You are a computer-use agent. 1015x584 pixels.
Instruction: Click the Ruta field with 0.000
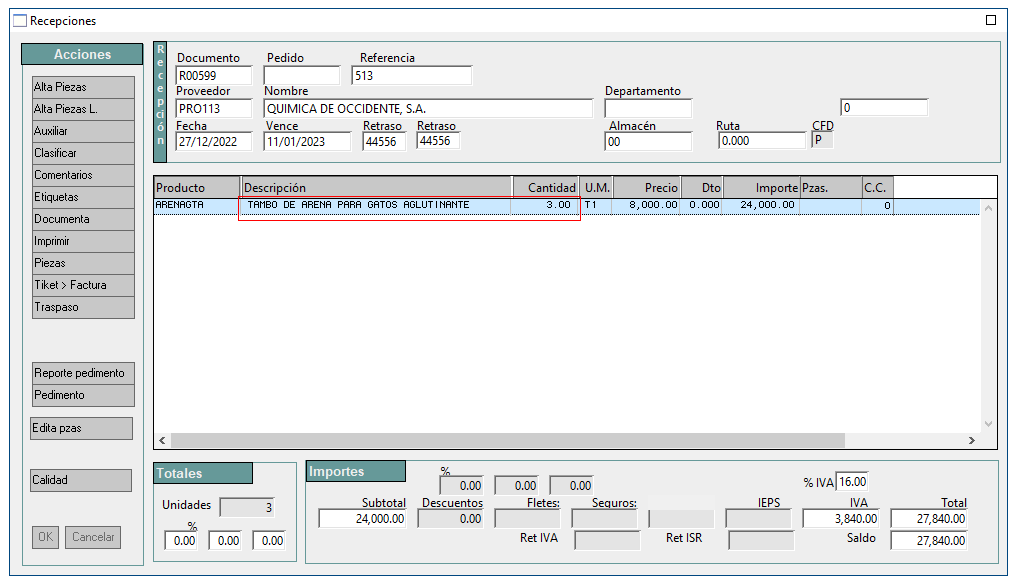pos(762,140)
